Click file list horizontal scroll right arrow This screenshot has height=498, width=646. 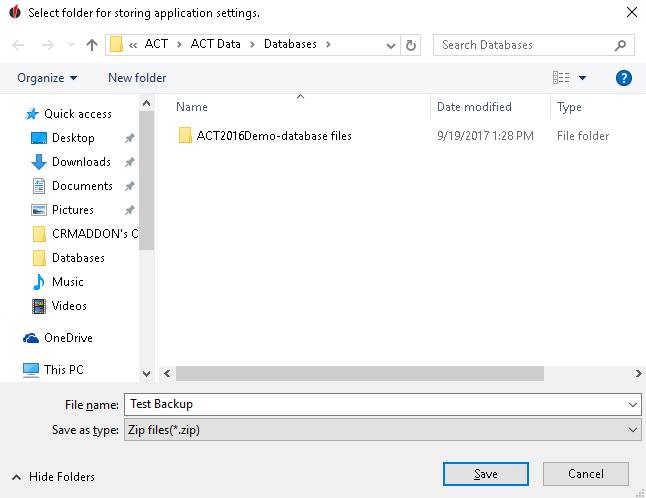[638, 374]
